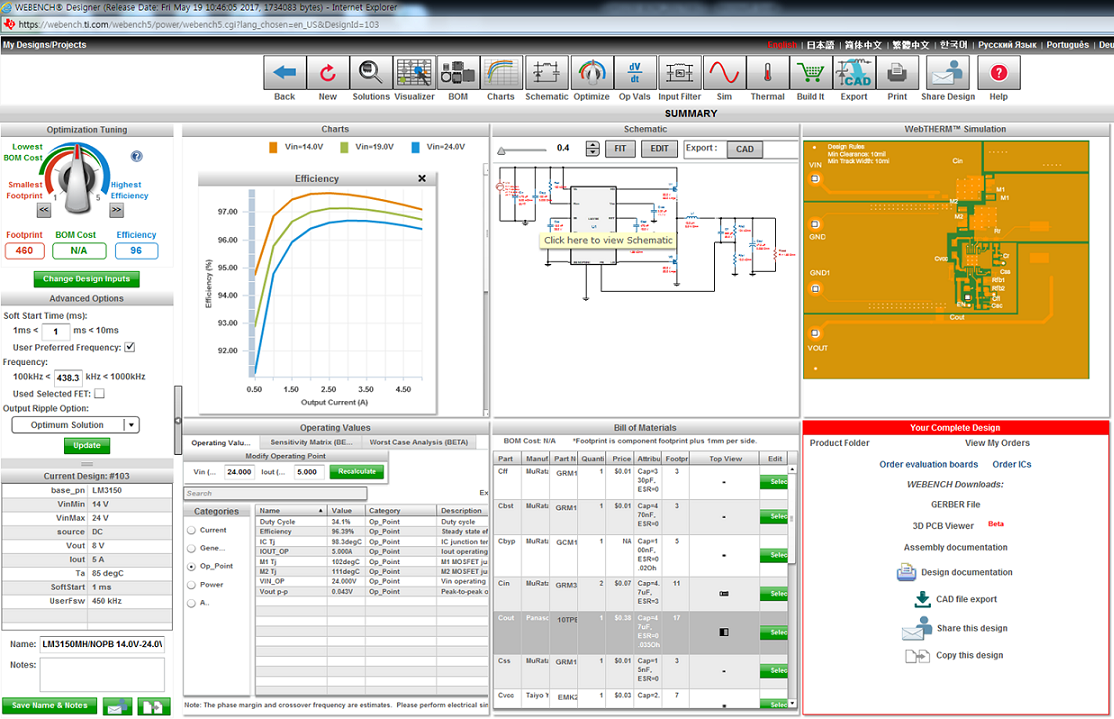The image size is (1114, 719).
Task: Click optimization tuning help question mark
Action: [x=136, y=156]
